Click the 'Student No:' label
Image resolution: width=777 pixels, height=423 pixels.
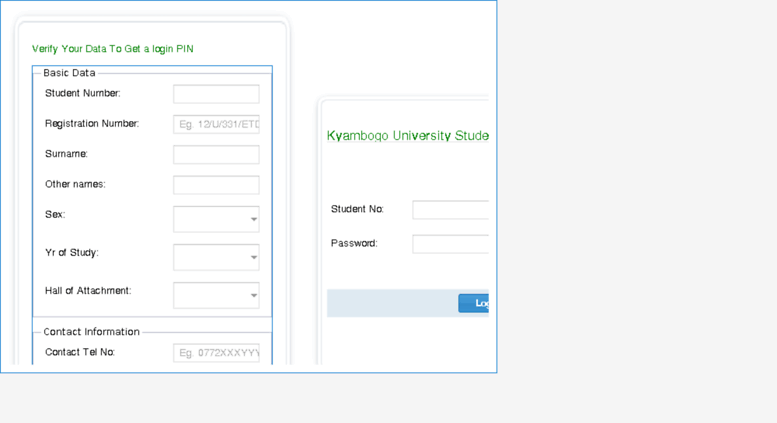[357, 209]
